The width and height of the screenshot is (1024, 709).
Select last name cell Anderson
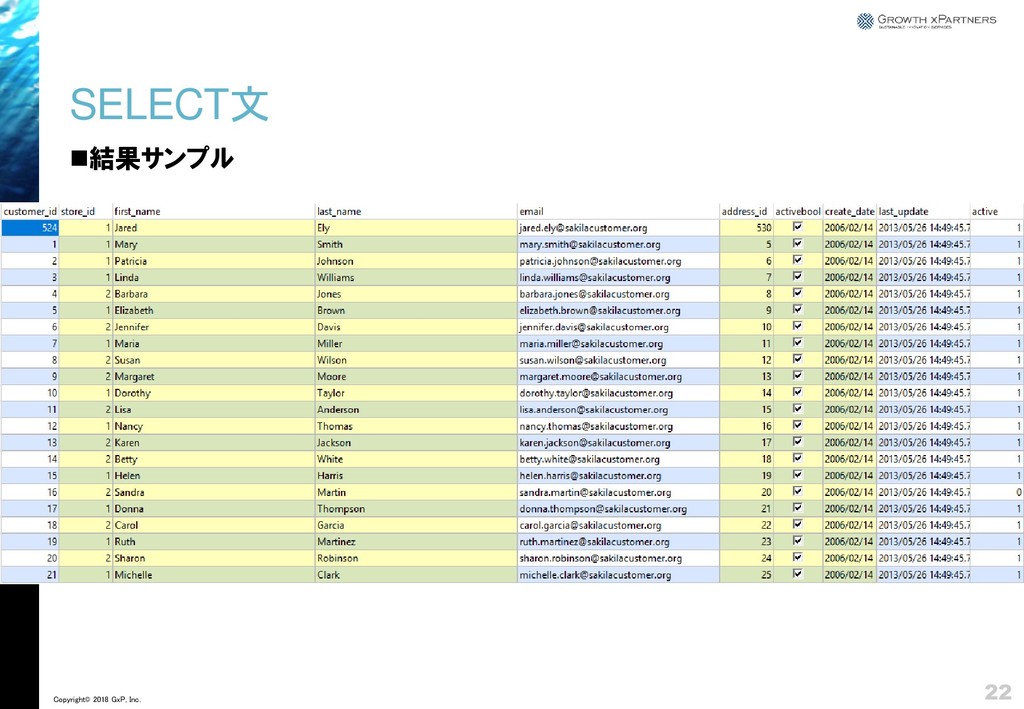[x=416, y=409]
